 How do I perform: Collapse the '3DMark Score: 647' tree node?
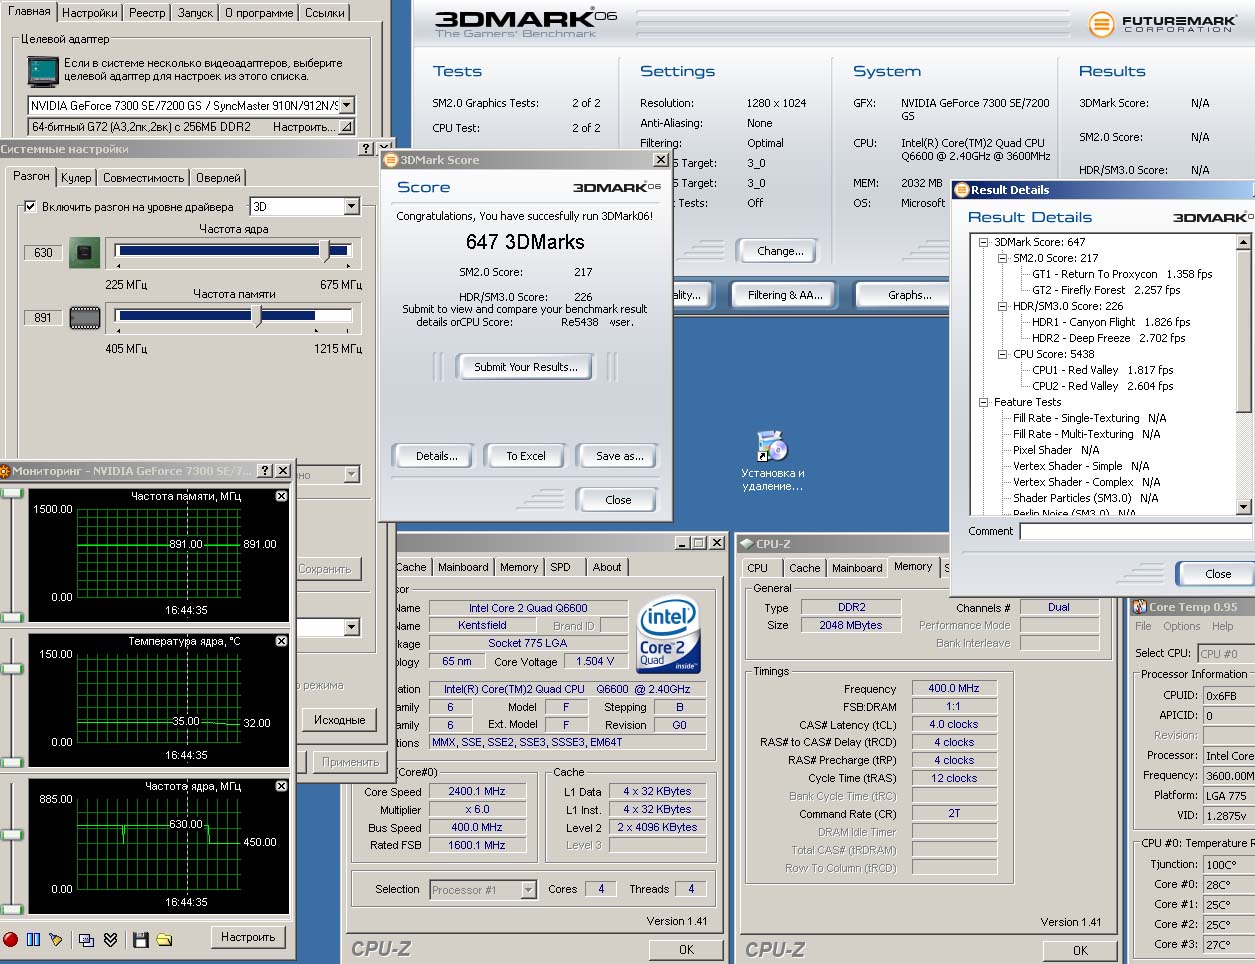click(x=984, y=242)
